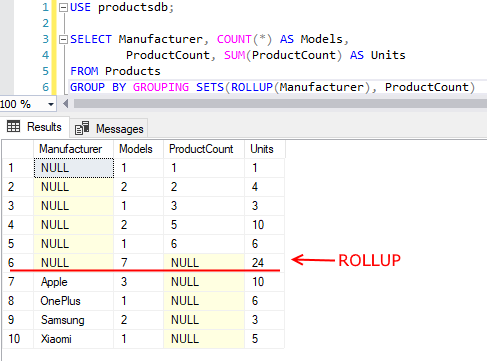
Task: Click the horizontal scrollbar track in editor
Action: coord(280,104)
